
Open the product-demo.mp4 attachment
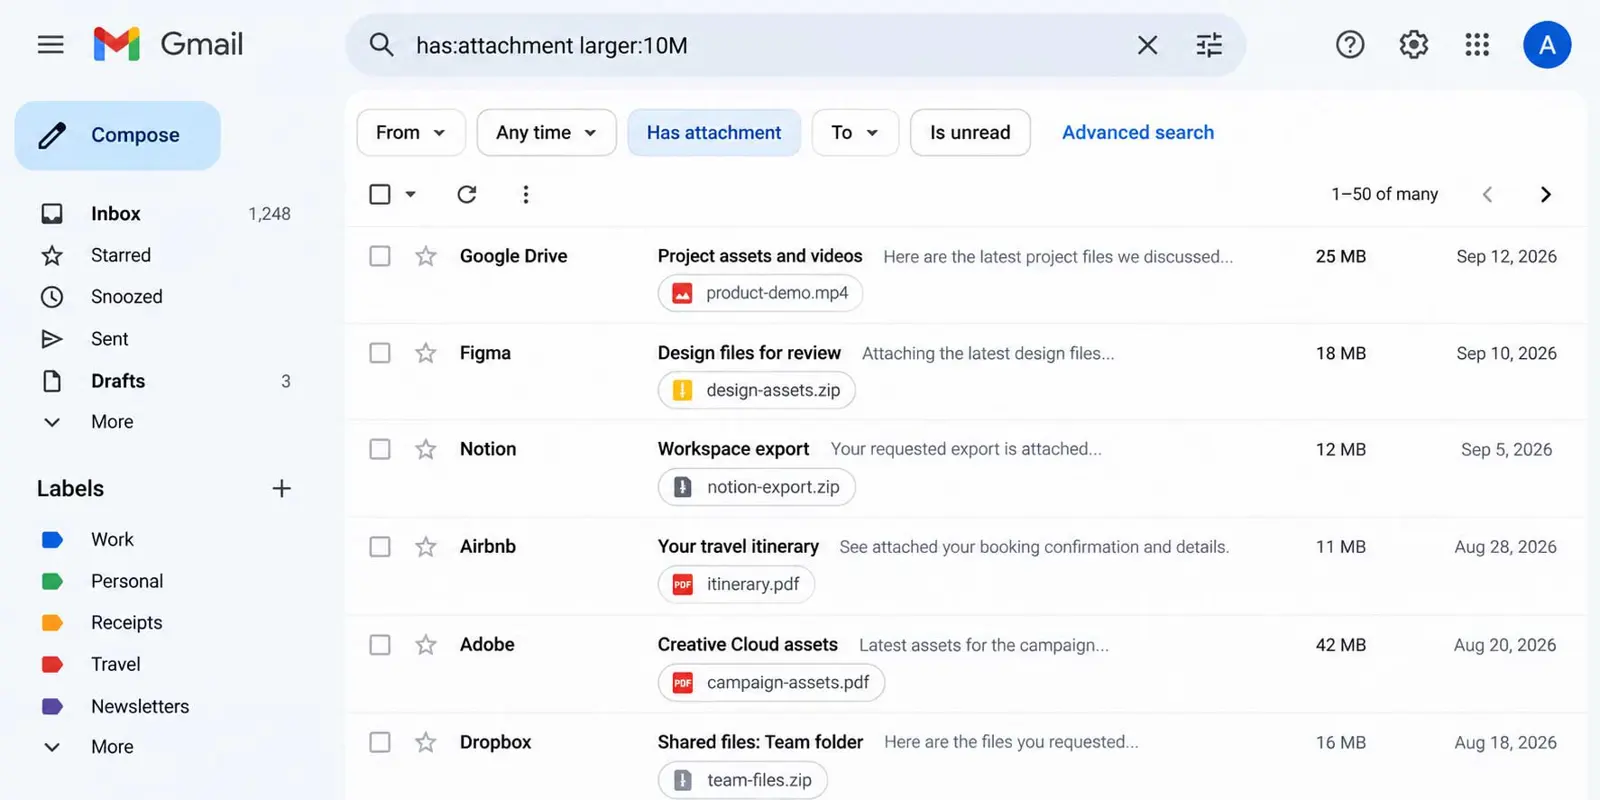pos(760,293)
